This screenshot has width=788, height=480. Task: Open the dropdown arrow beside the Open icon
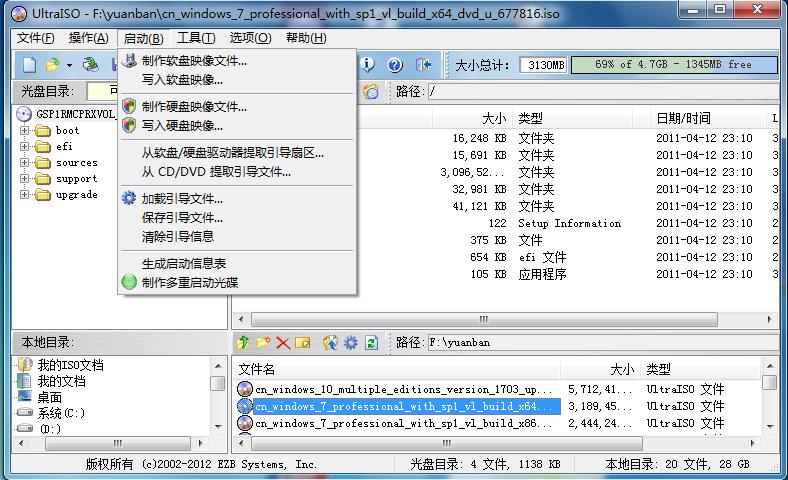(69, 65)
